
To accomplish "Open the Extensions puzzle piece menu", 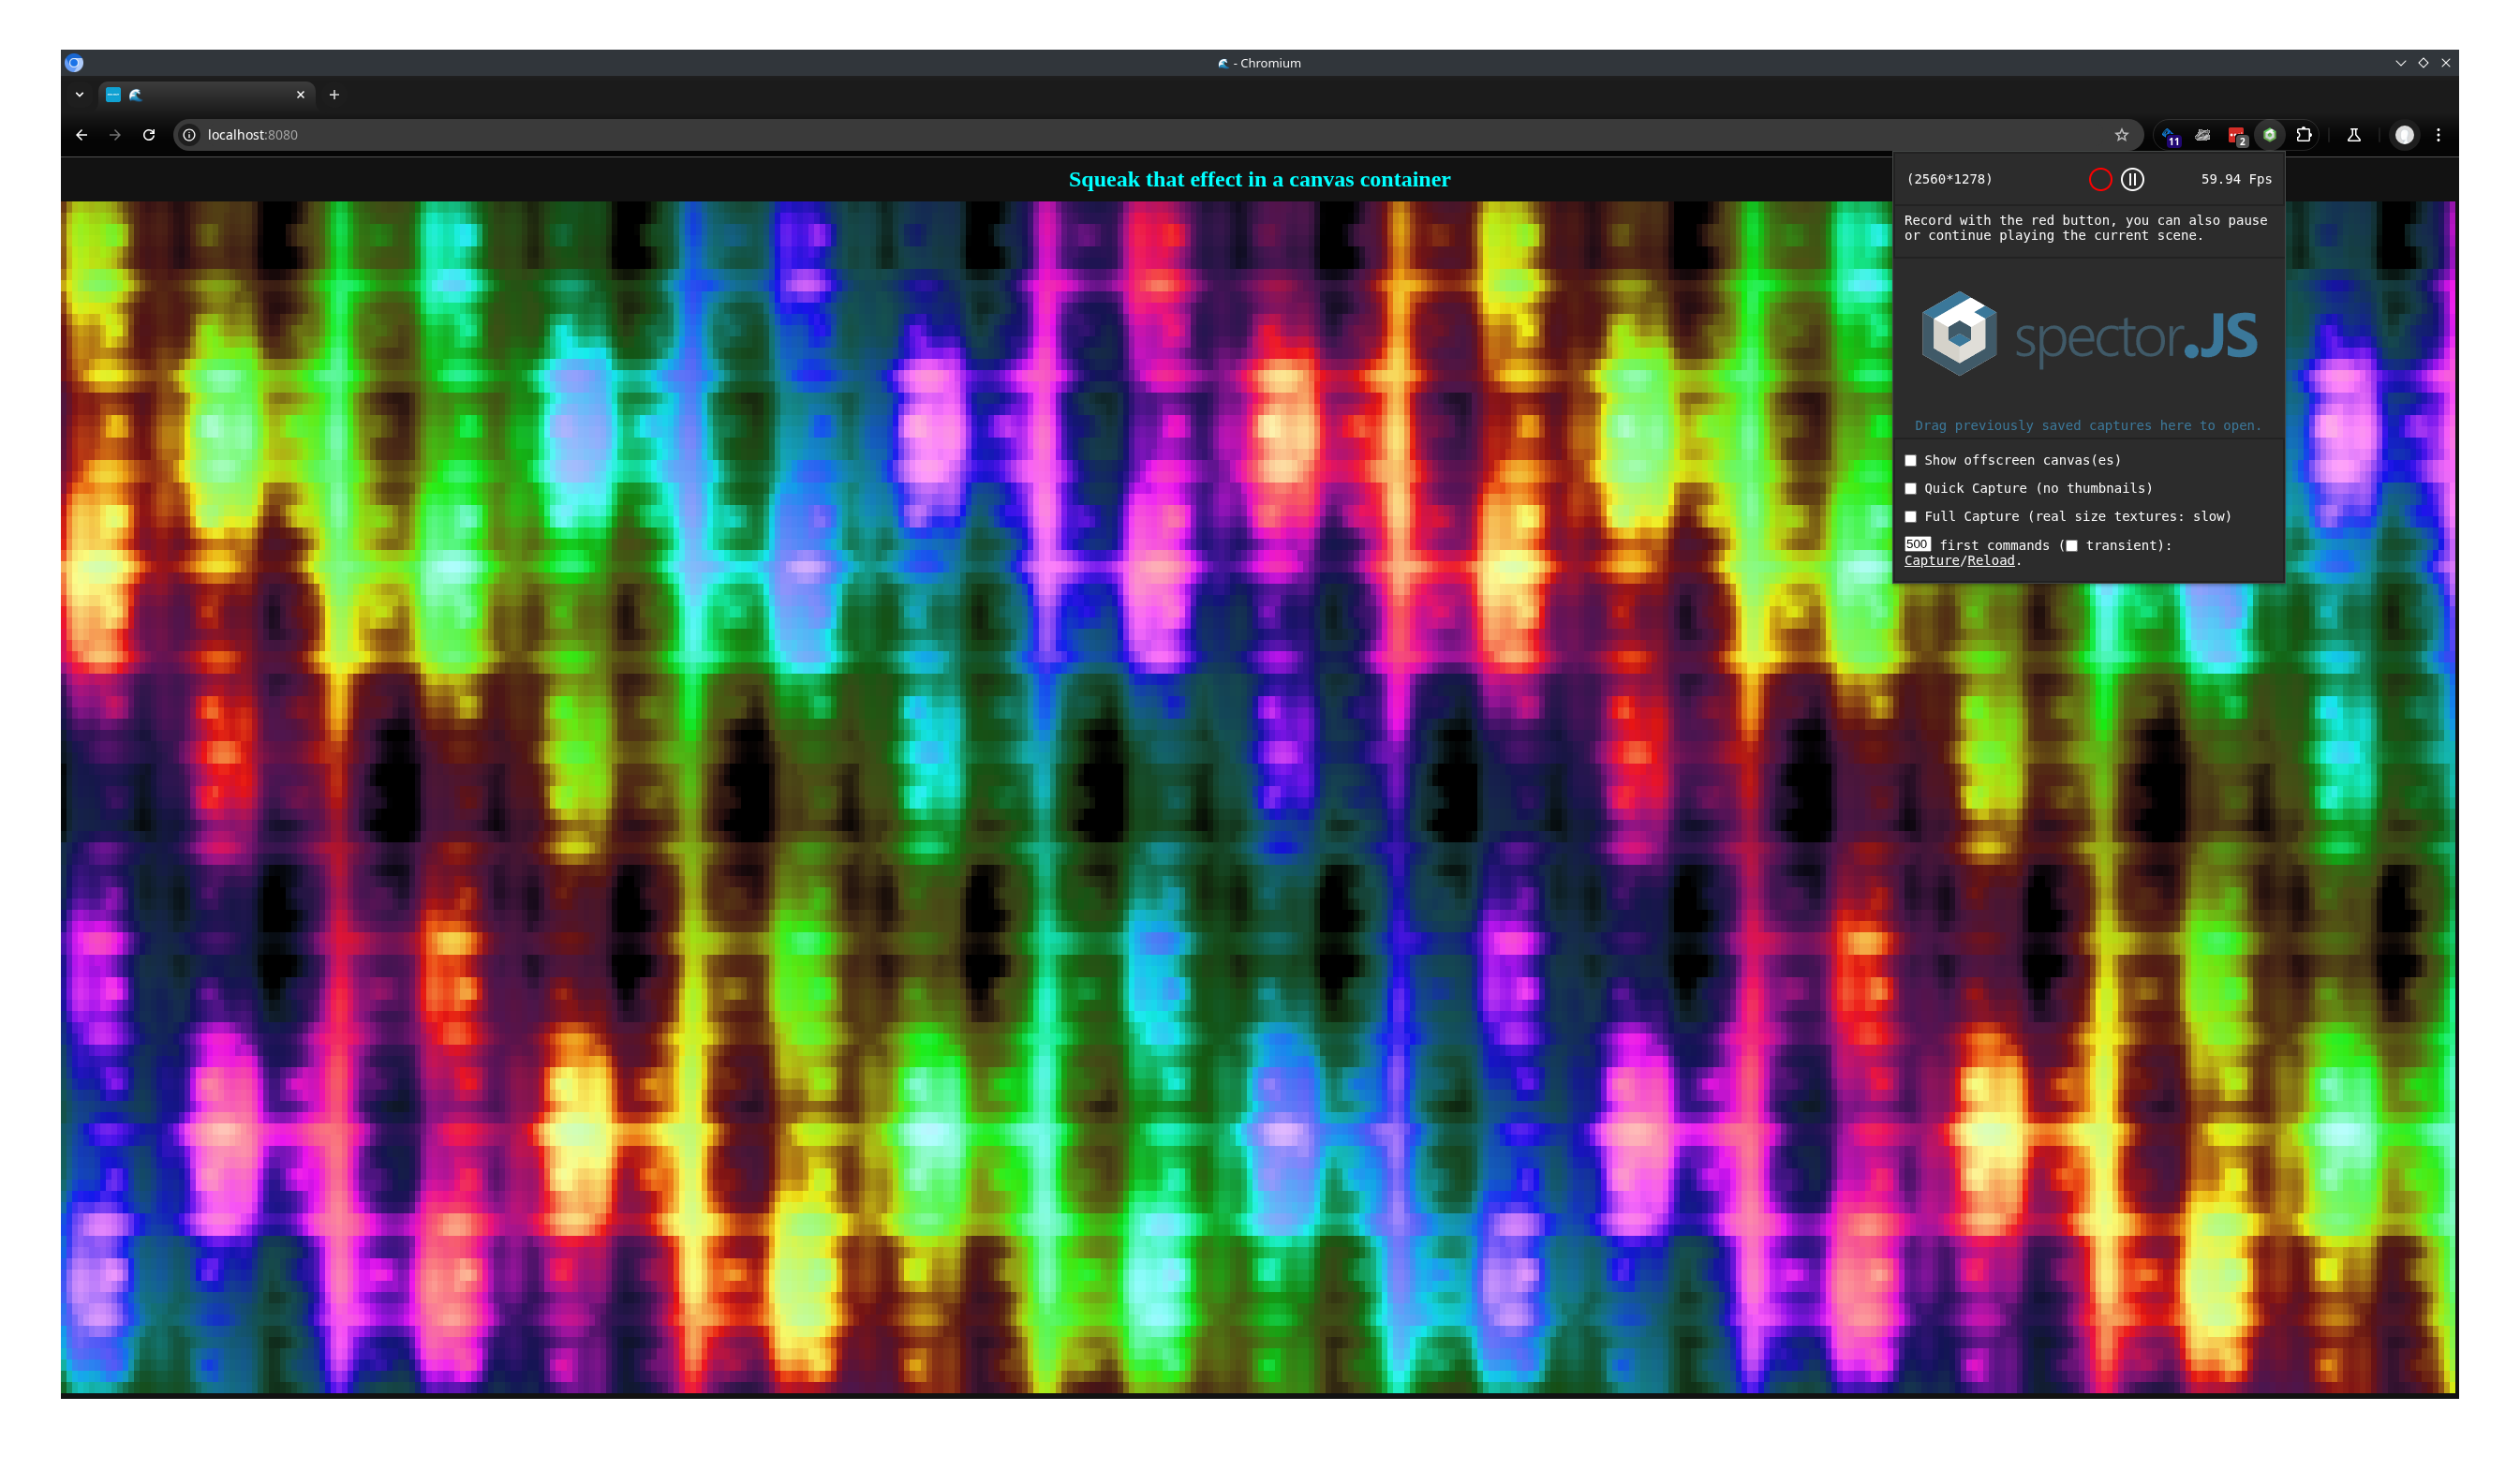I will tap(2304, 135).
